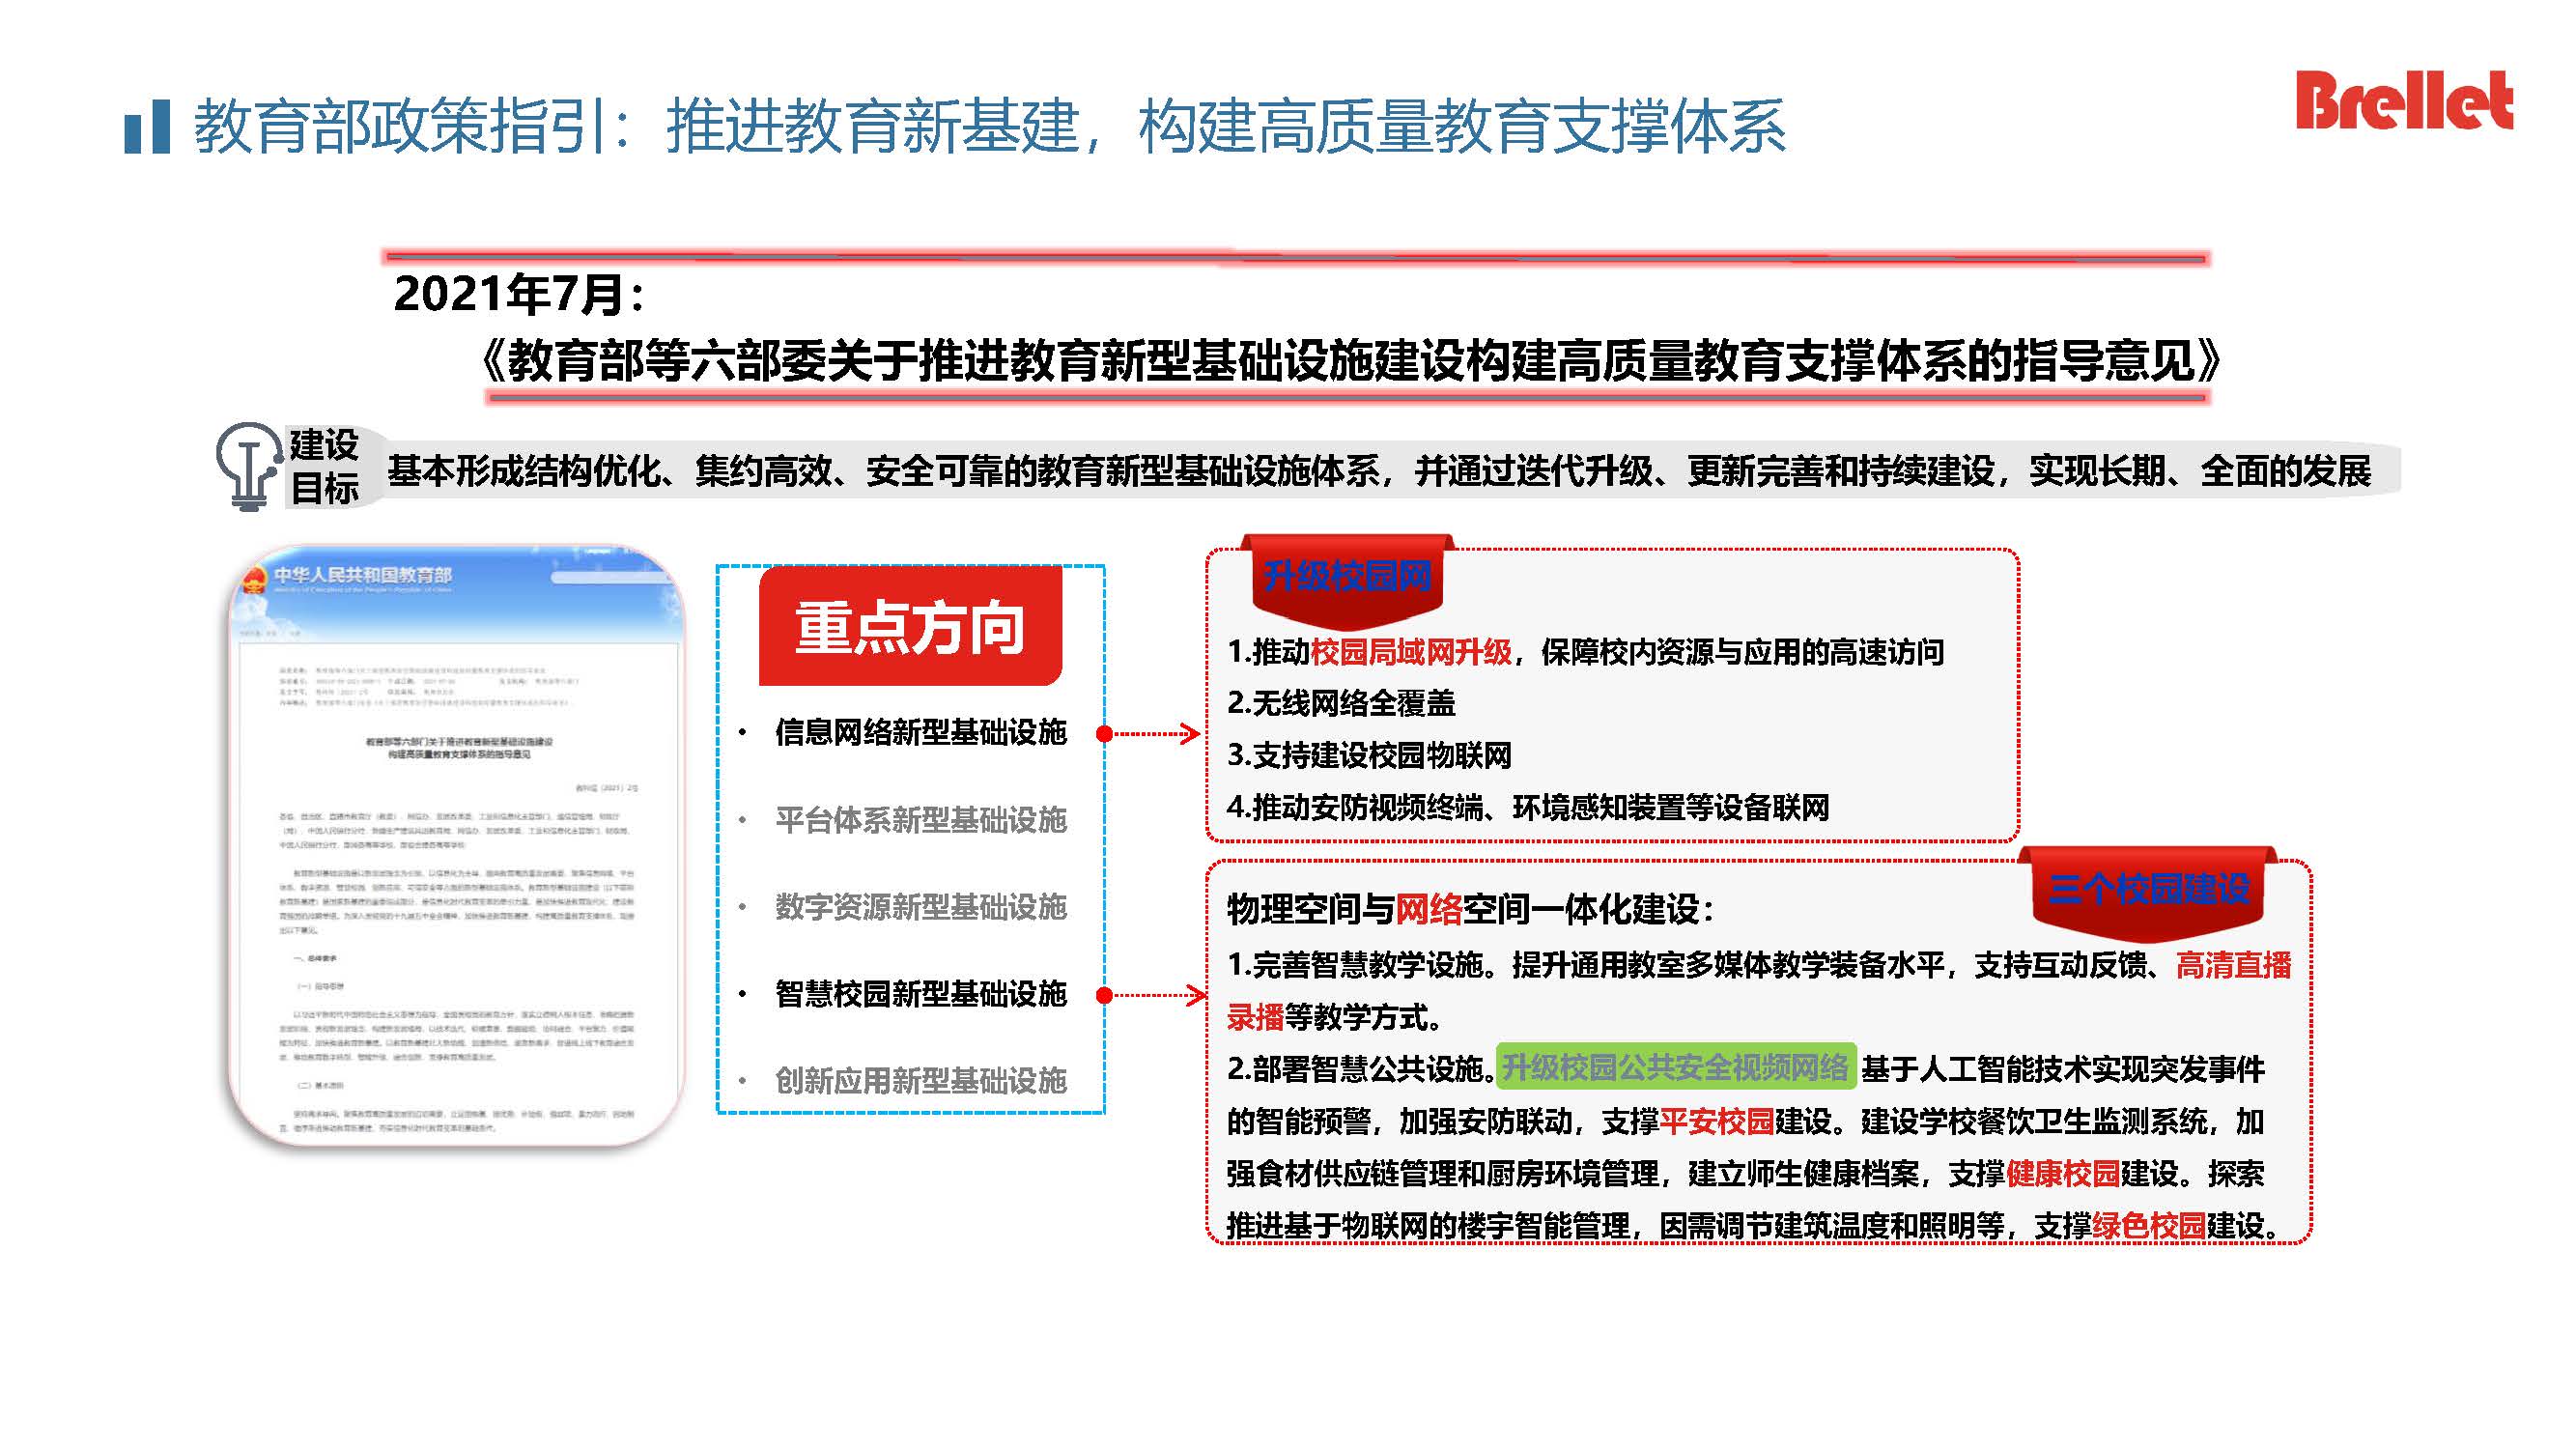Click the red dot next to 信息网络新型基础设施

(1104, 734)
